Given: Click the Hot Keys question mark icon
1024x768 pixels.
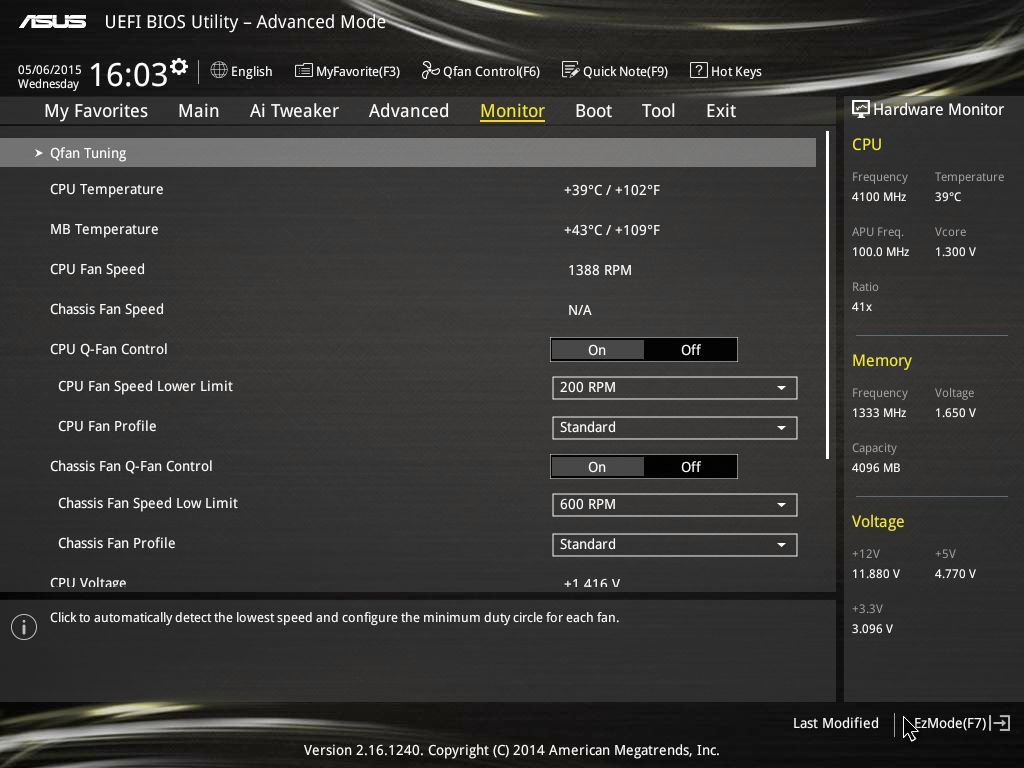Looking at the screenshot, I should 698,71.
